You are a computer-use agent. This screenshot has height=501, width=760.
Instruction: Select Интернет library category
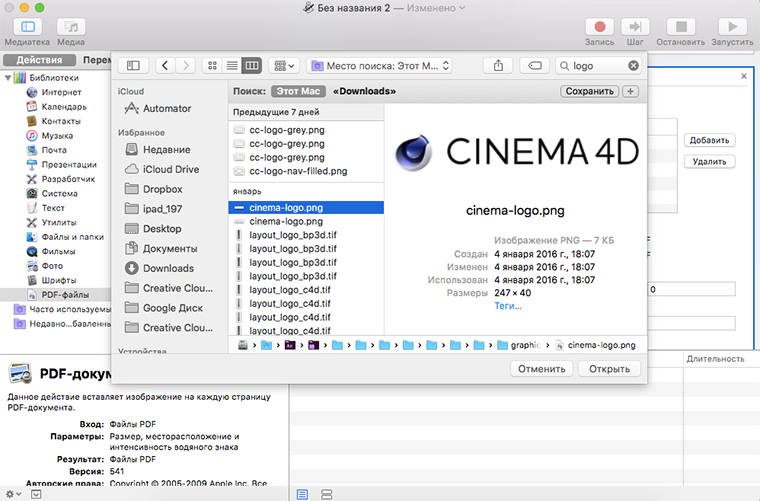[x=54, y=92]
